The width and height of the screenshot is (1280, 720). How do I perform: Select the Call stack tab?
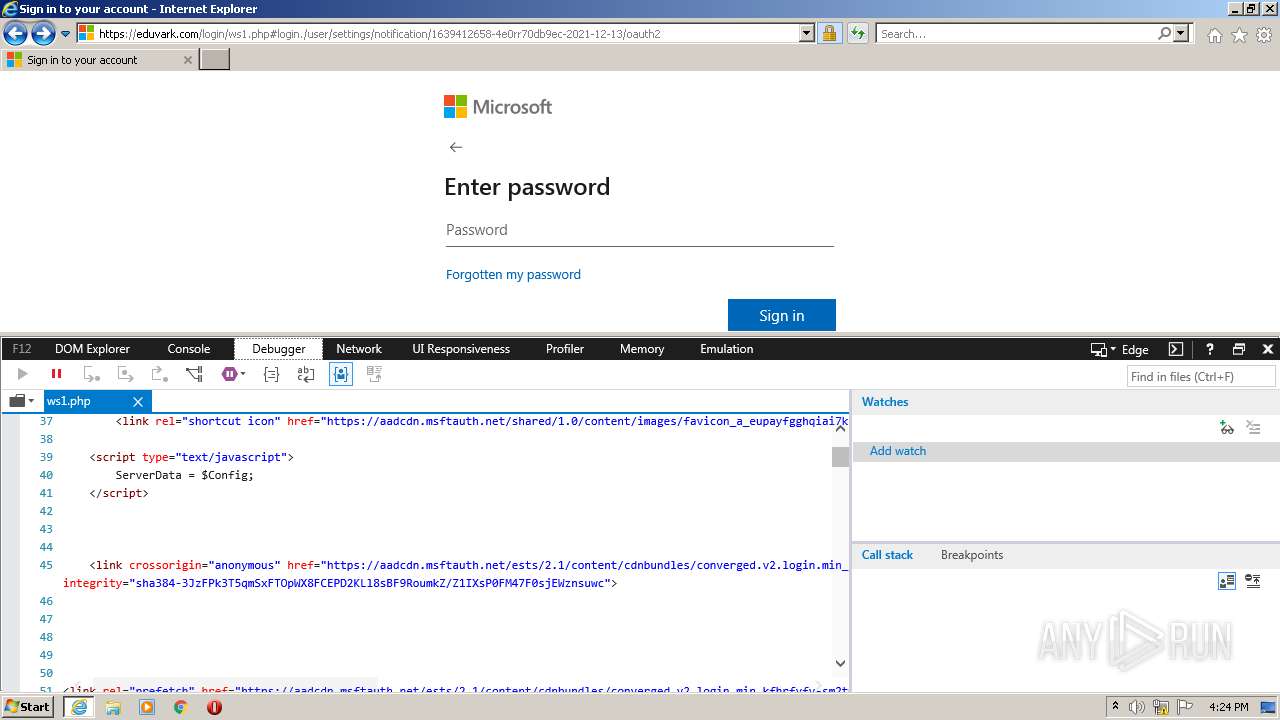click(887, 555)
